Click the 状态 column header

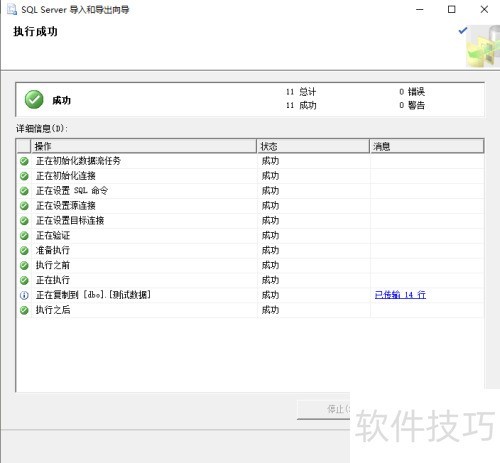[313, 146]
